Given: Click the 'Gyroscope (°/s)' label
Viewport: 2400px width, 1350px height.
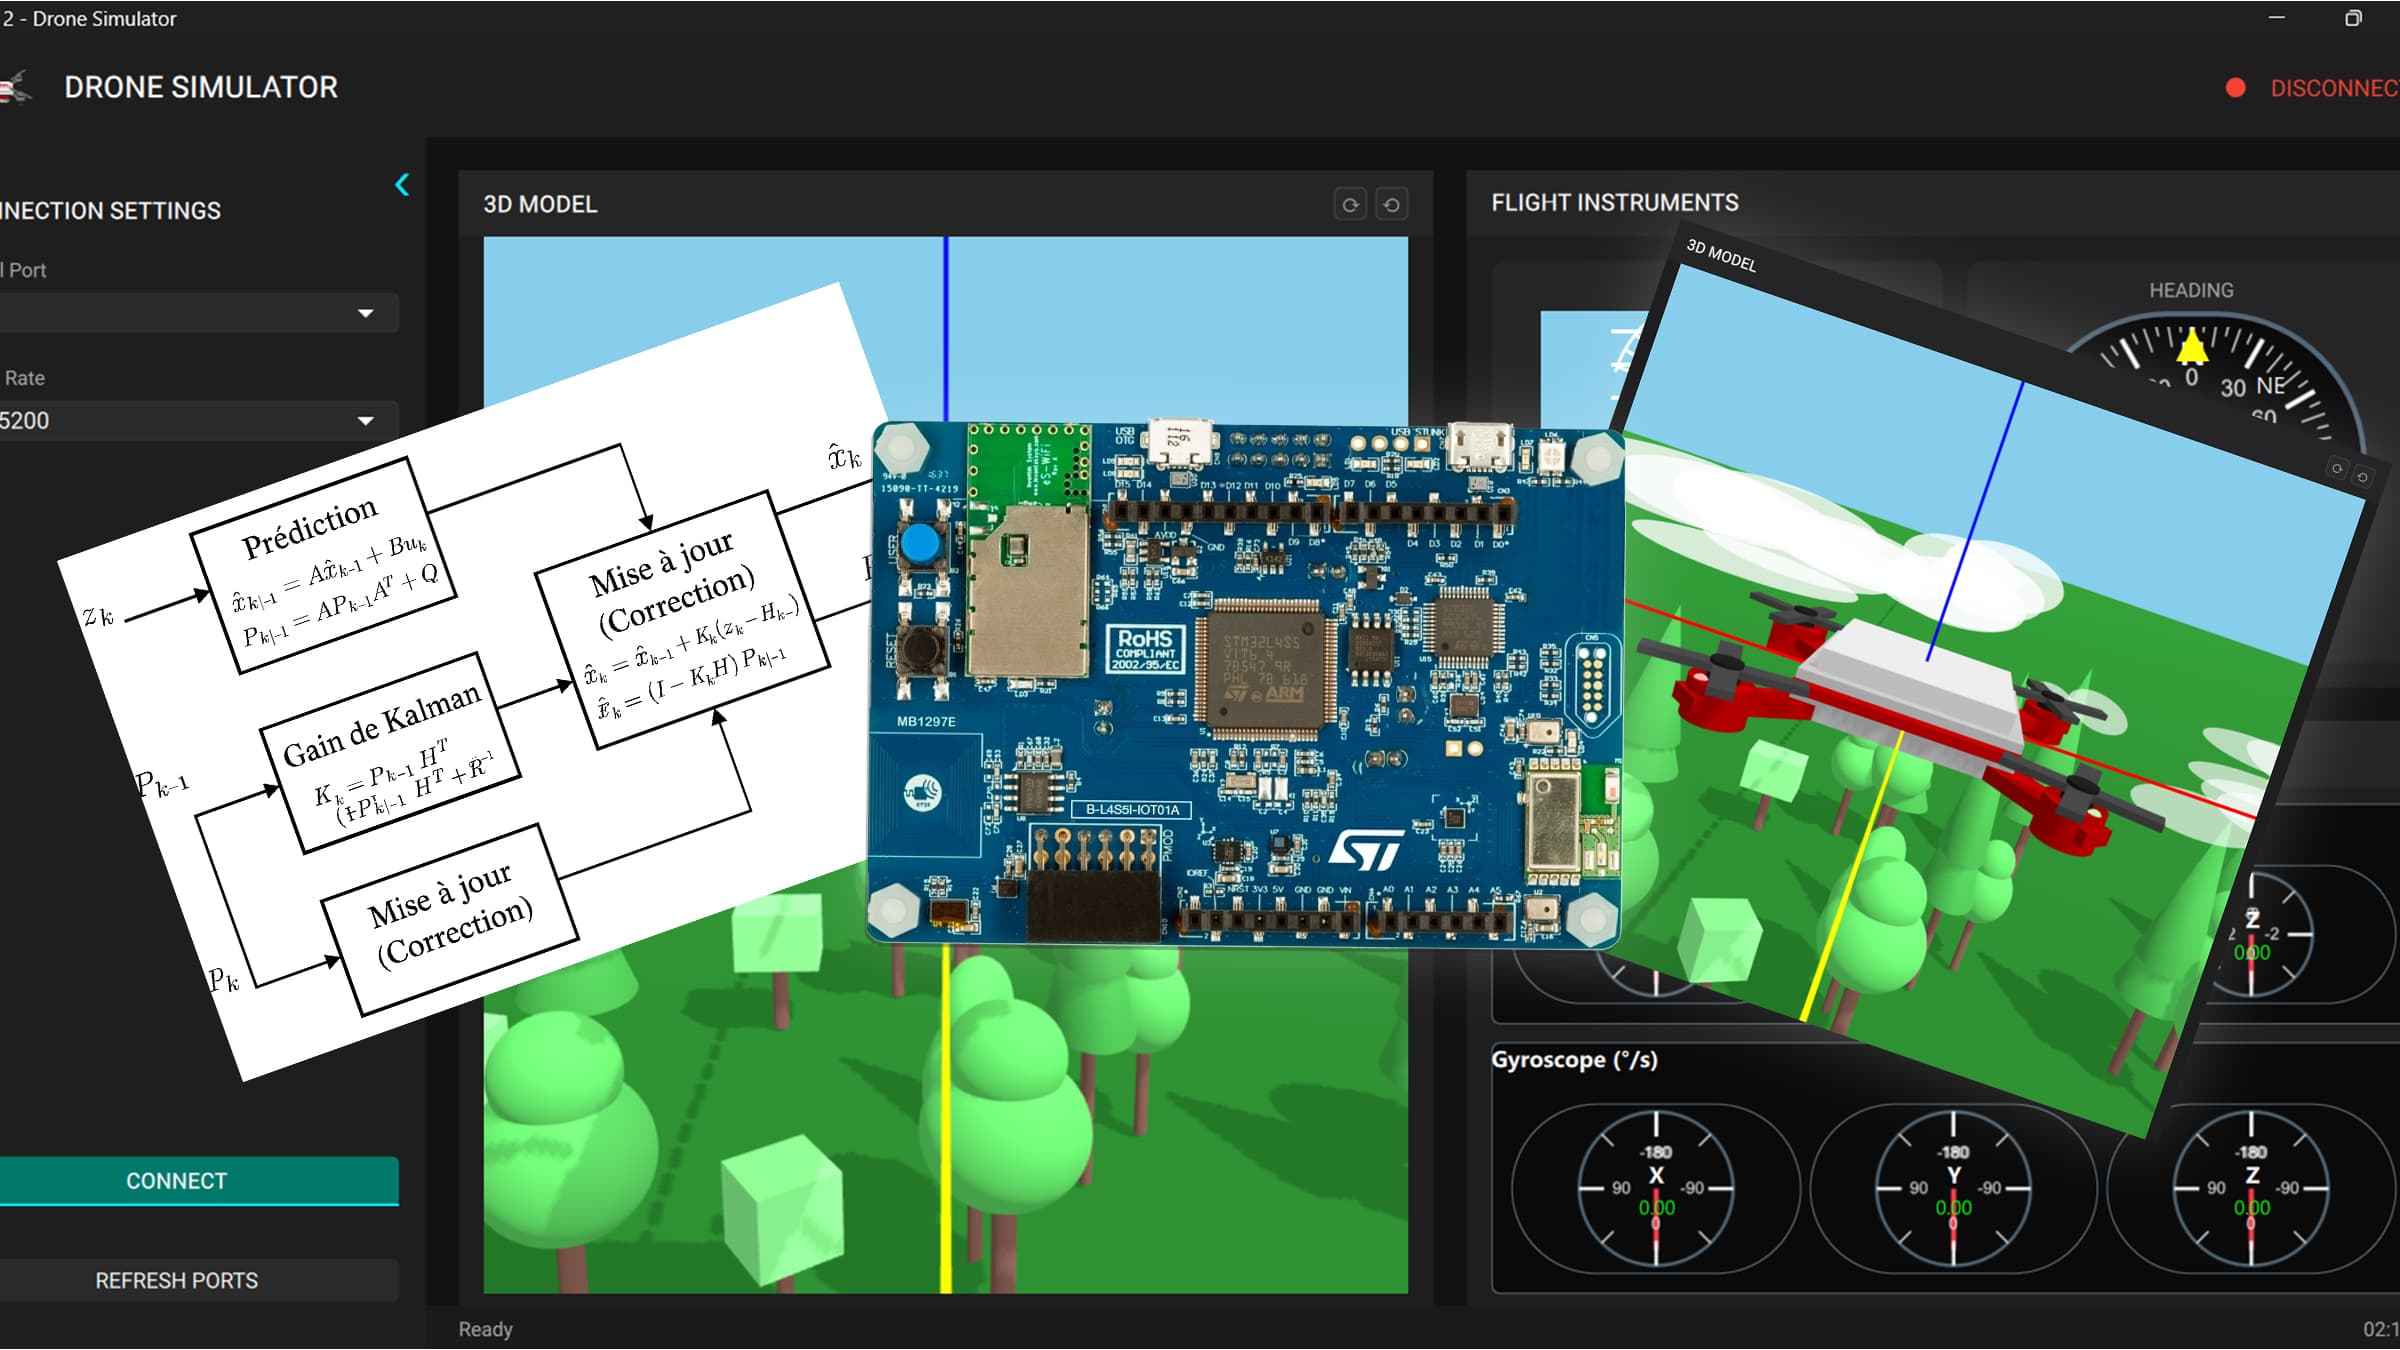Looking at the screenshot, I should click(x=1575, y=1060).
